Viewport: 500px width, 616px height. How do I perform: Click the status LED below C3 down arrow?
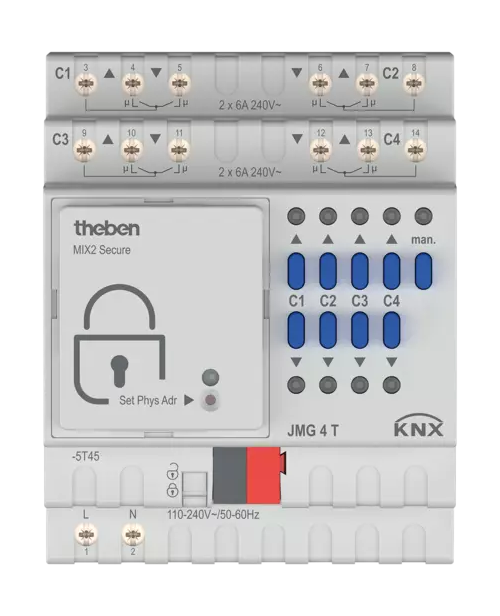tap(360, 385)
